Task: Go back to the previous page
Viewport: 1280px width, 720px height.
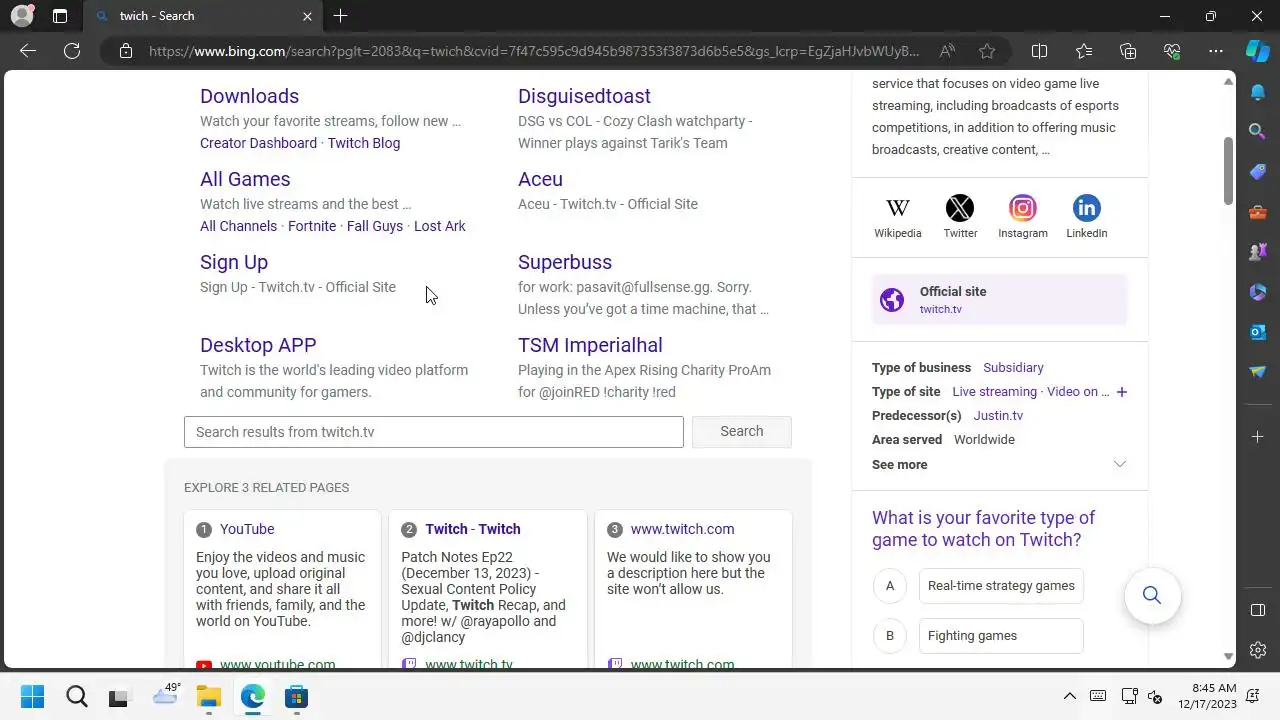Action: (28, 51)
